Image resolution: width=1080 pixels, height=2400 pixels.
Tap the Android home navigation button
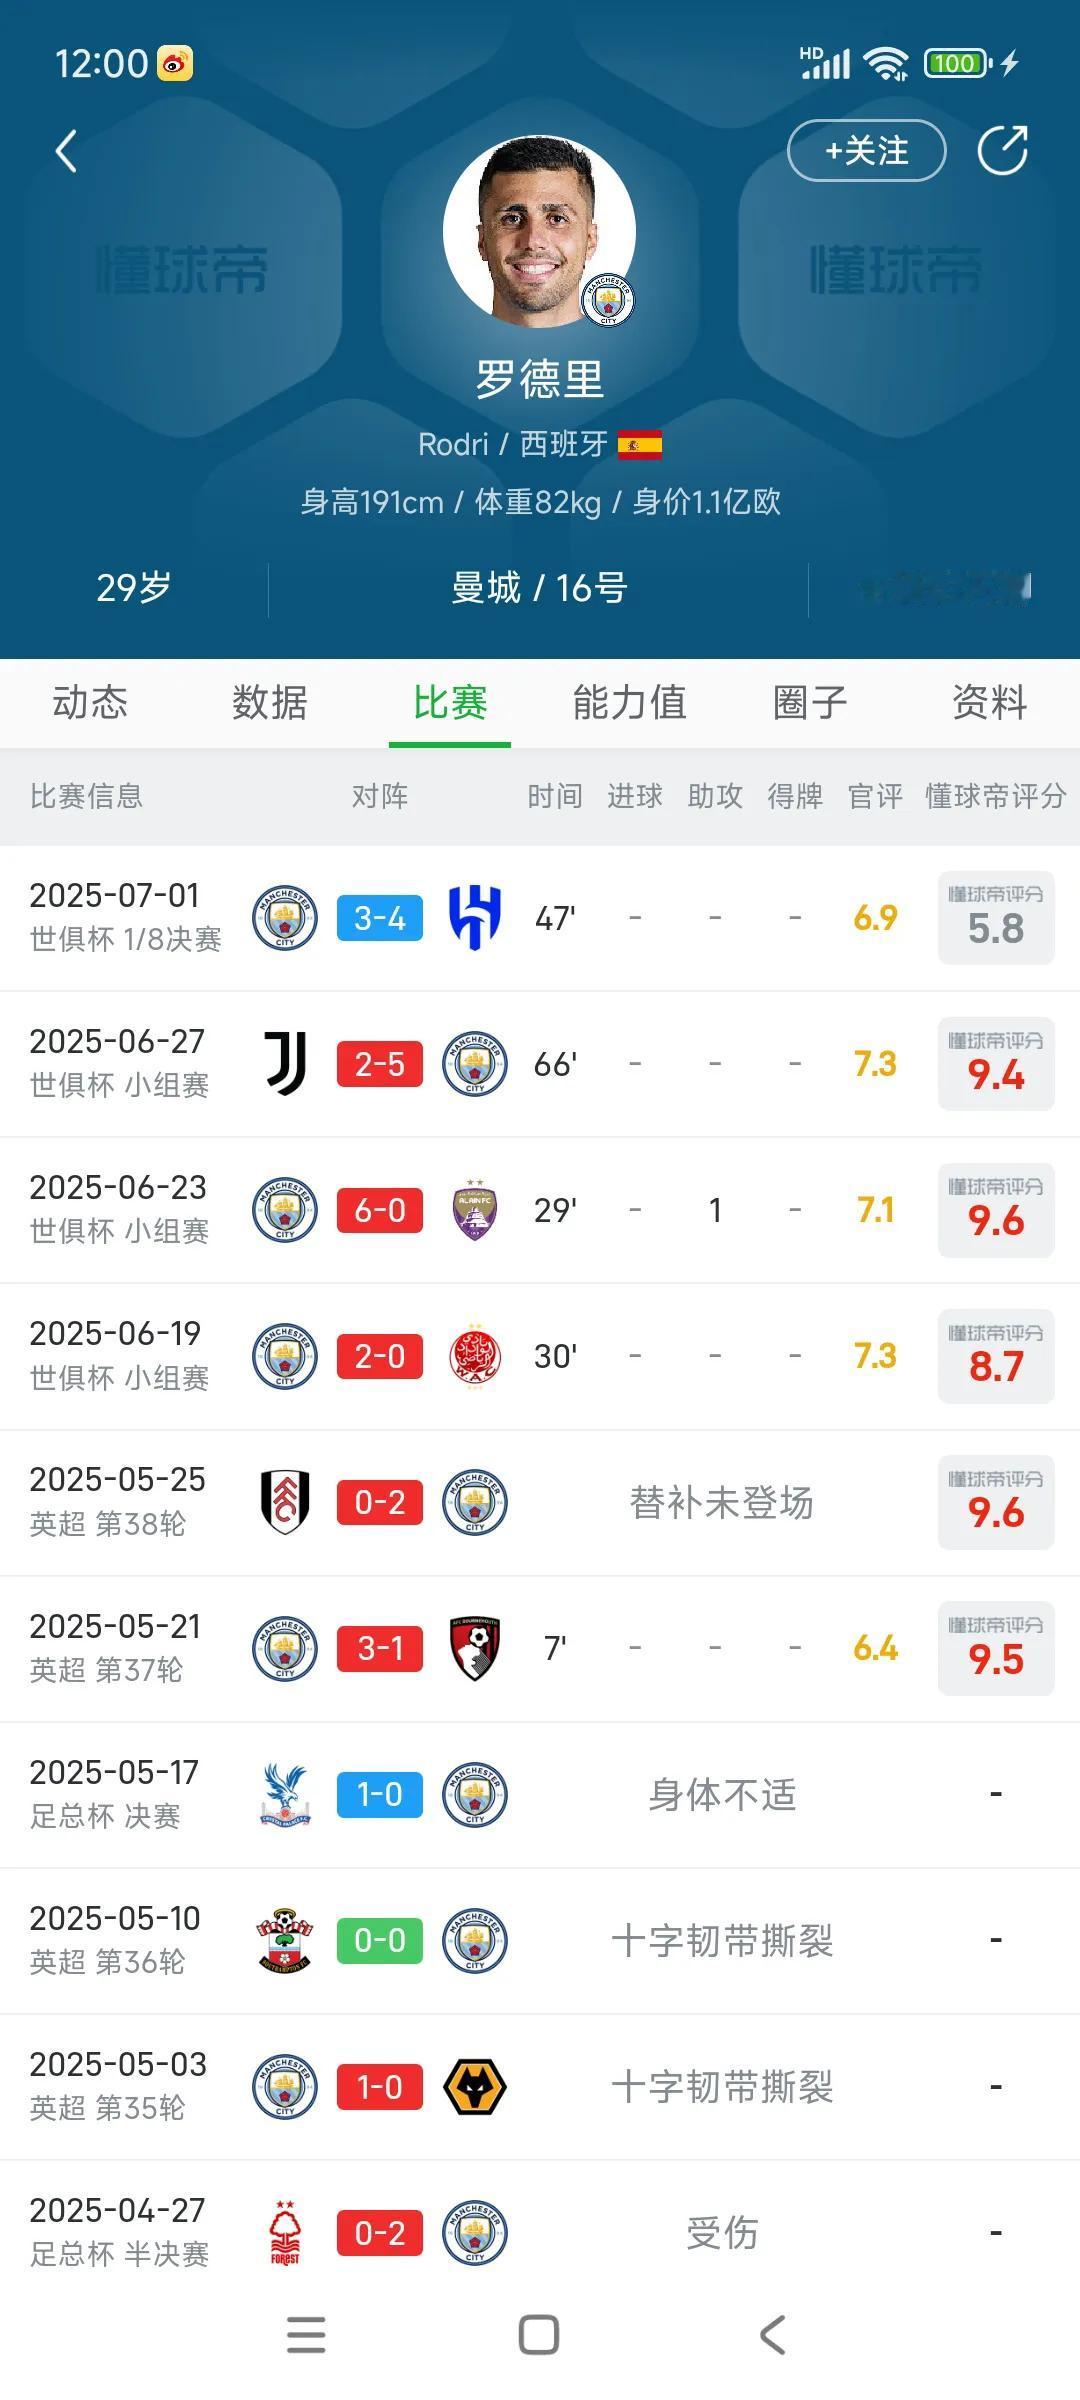pos(539,2335)
